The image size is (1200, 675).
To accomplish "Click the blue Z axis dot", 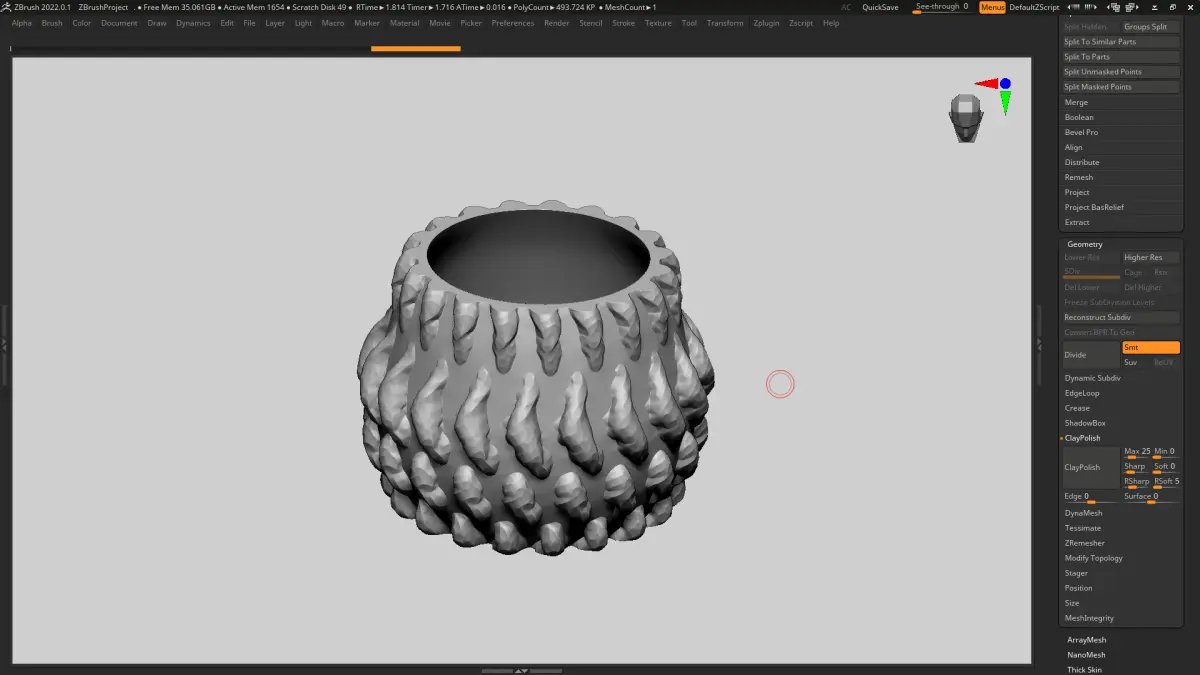I will coord(1005,84).
